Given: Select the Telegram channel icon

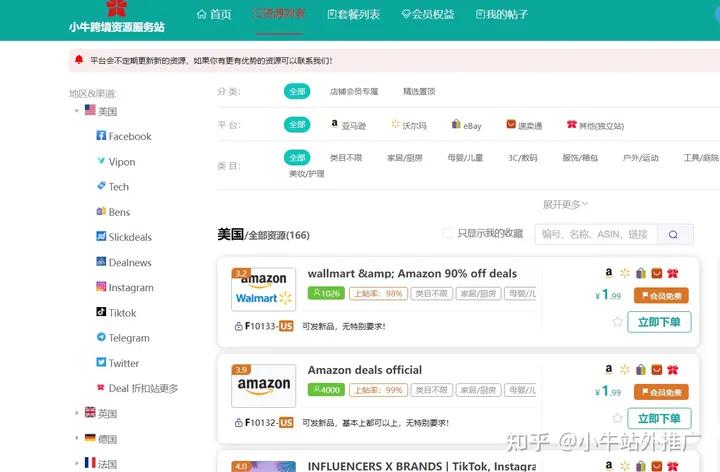Looking at the screenshot, I should click(x=101, y=337).
